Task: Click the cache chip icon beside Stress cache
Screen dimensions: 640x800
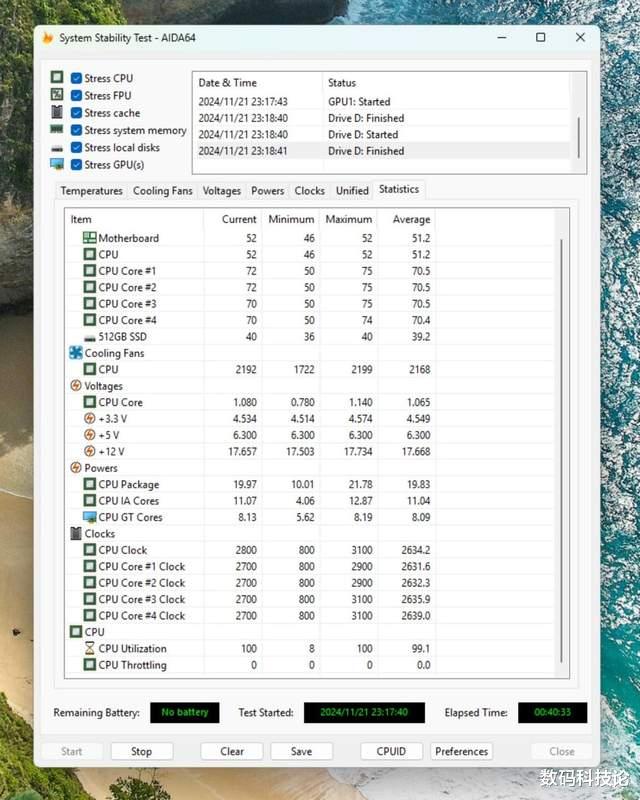Action: [57, 112]
